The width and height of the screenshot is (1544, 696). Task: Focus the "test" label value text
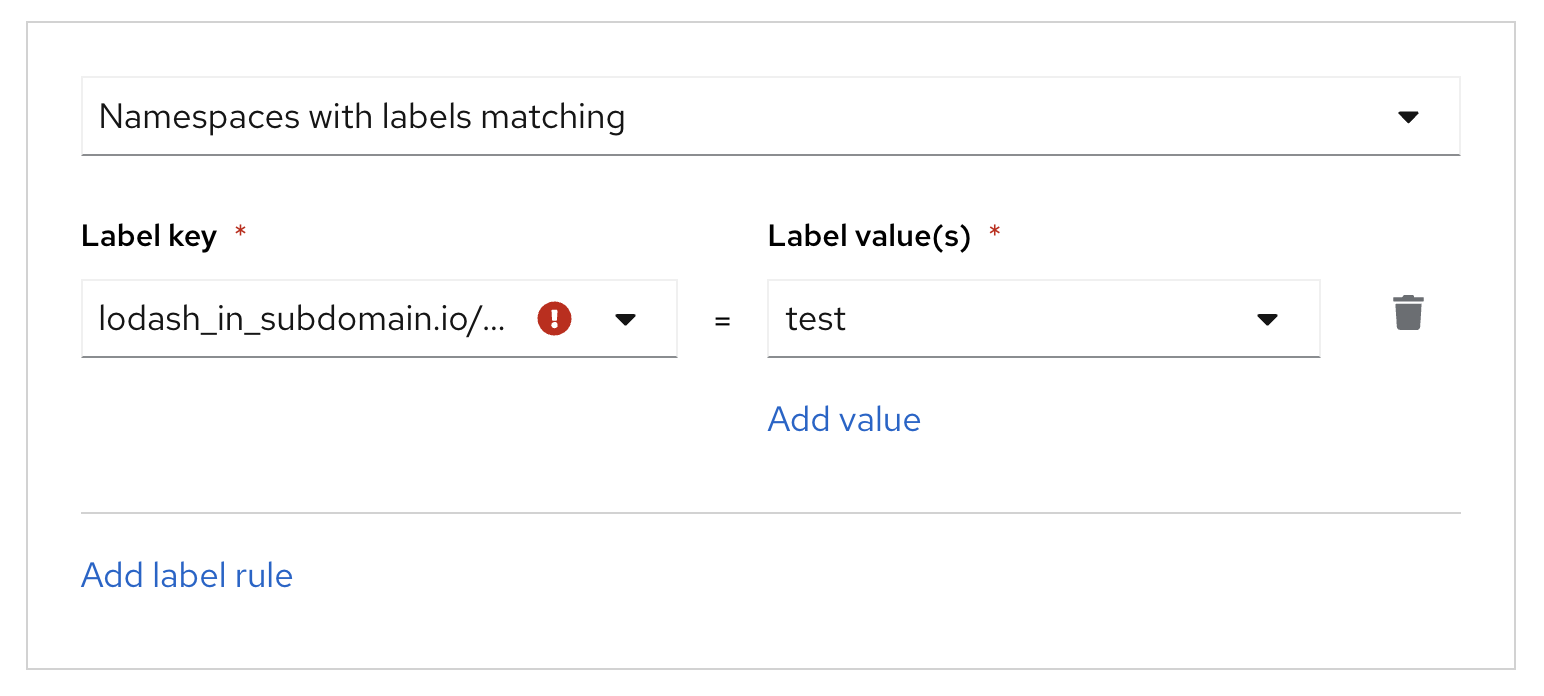coord(816,319)
